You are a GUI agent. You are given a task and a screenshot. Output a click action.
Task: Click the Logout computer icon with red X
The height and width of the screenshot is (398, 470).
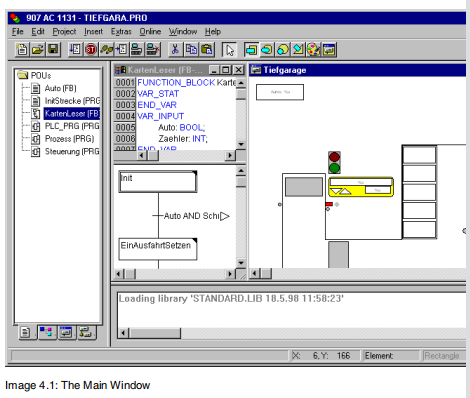click(x=153, y=50)
